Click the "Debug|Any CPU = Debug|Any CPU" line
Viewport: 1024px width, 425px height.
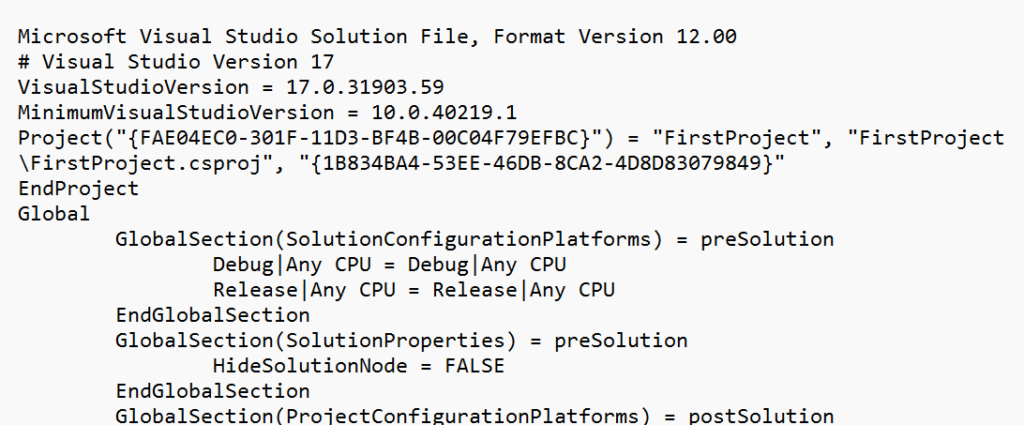pyautogui.click(x=389, y=265)
